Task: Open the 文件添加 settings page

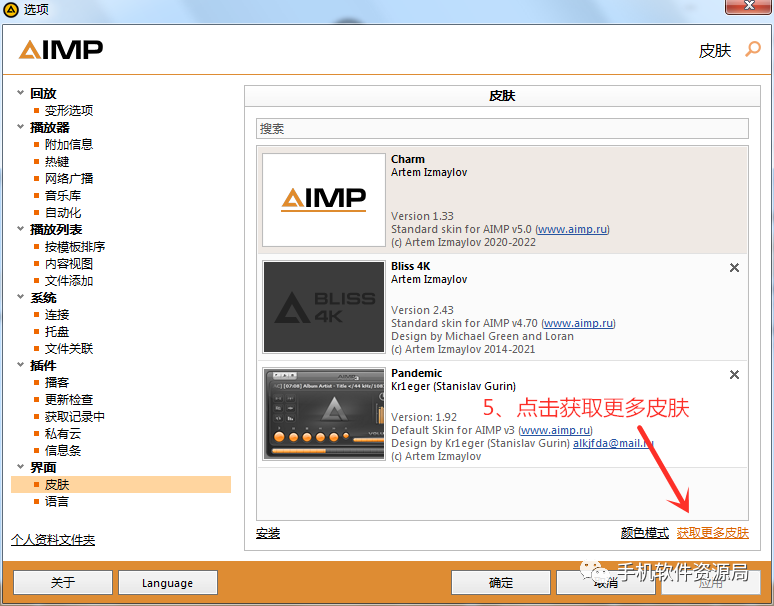Action: [x=69, y=281]
